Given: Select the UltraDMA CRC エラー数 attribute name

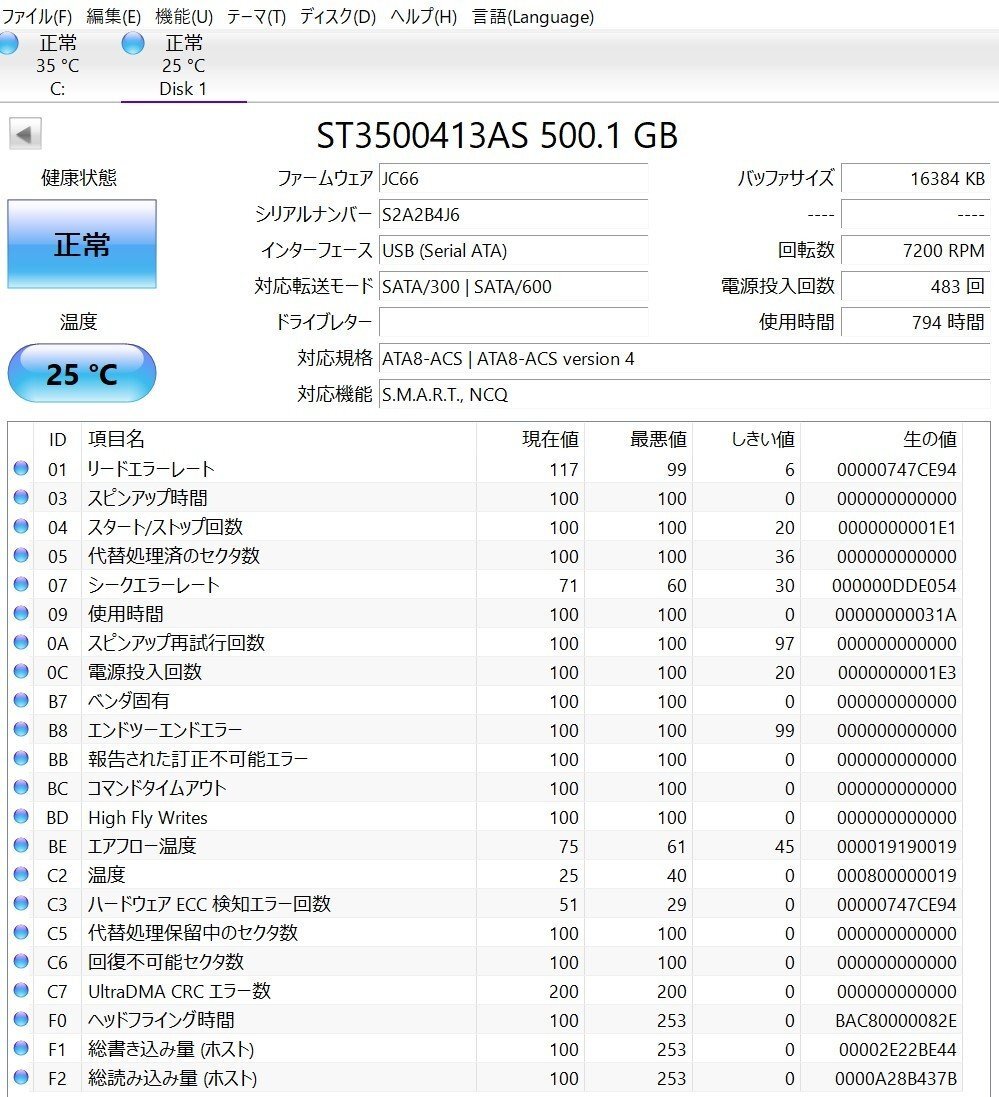Looking at the screenshot, I should pos(179,991).
